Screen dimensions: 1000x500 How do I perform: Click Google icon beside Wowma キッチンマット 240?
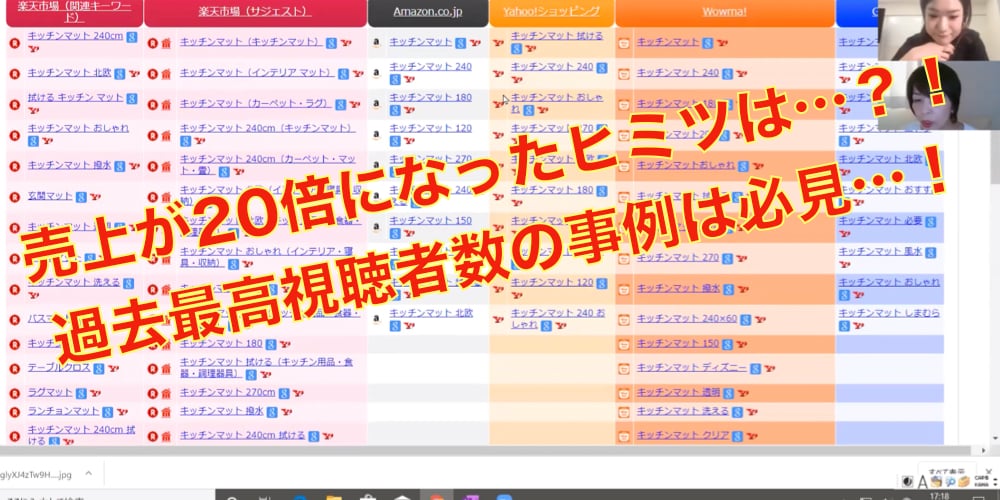[726, 74]
